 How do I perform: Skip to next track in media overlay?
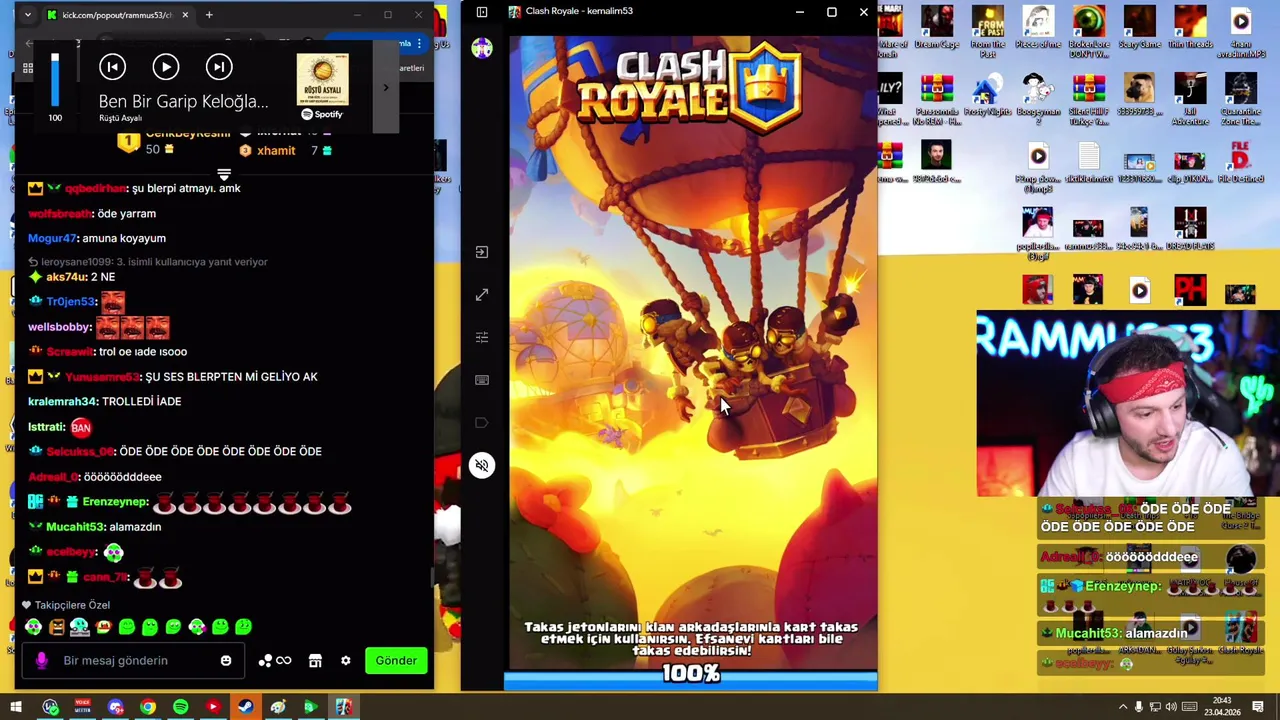[x=218, y=67]
